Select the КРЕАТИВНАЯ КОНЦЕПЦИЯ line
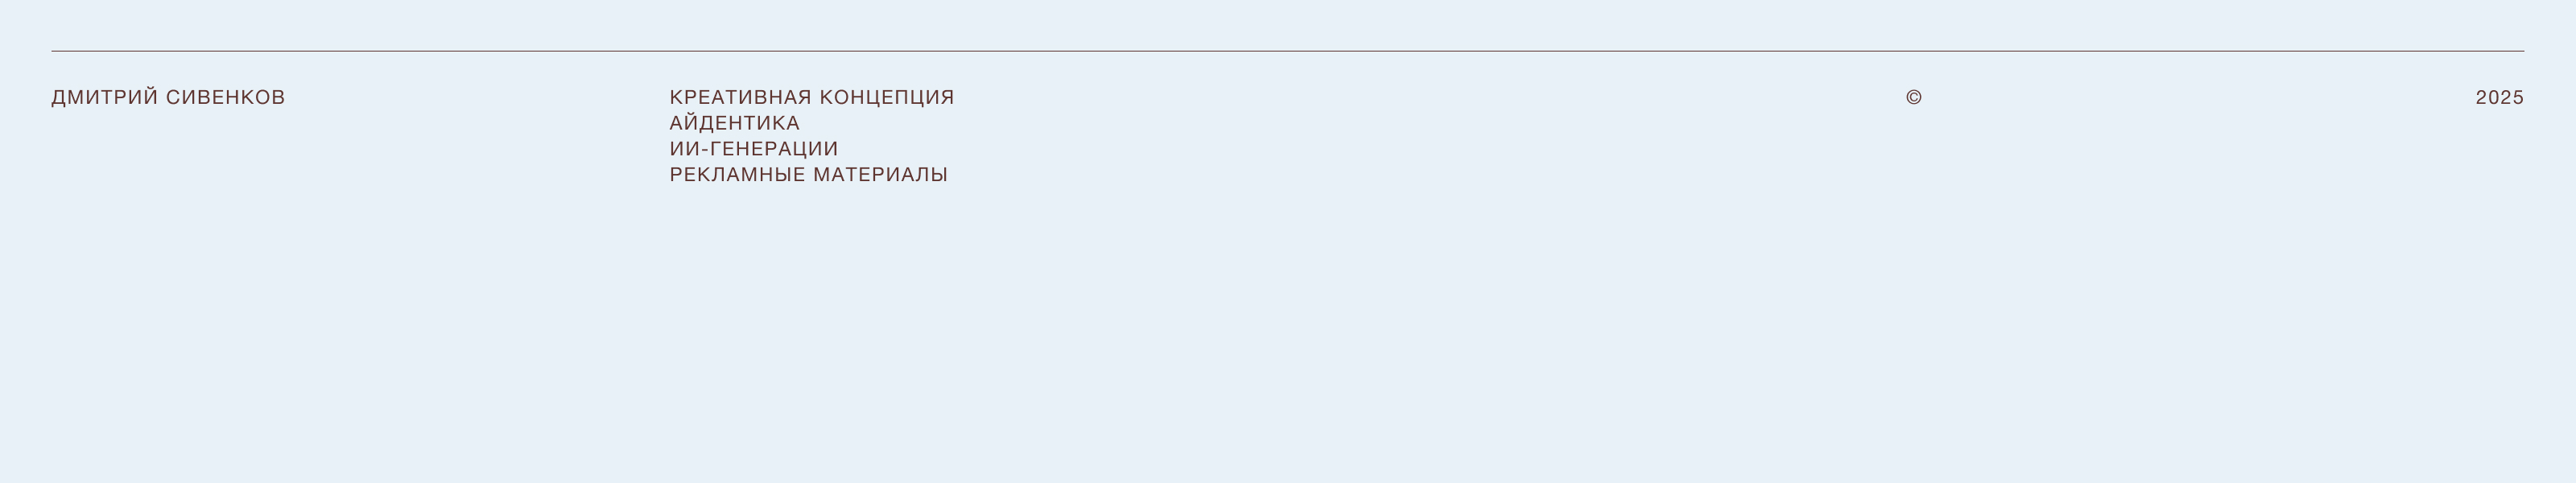Viewport: 2576px width, 483px height. point(812,97)
